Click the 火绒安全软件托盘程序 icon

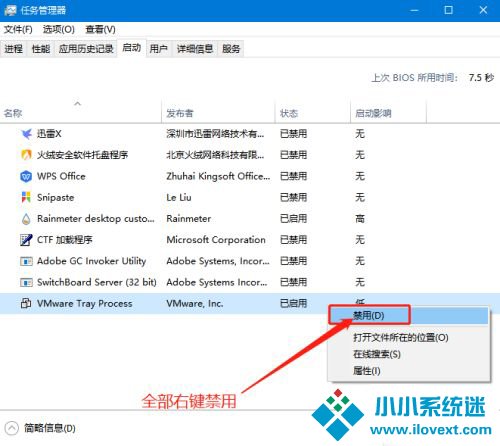coord(26,155)
